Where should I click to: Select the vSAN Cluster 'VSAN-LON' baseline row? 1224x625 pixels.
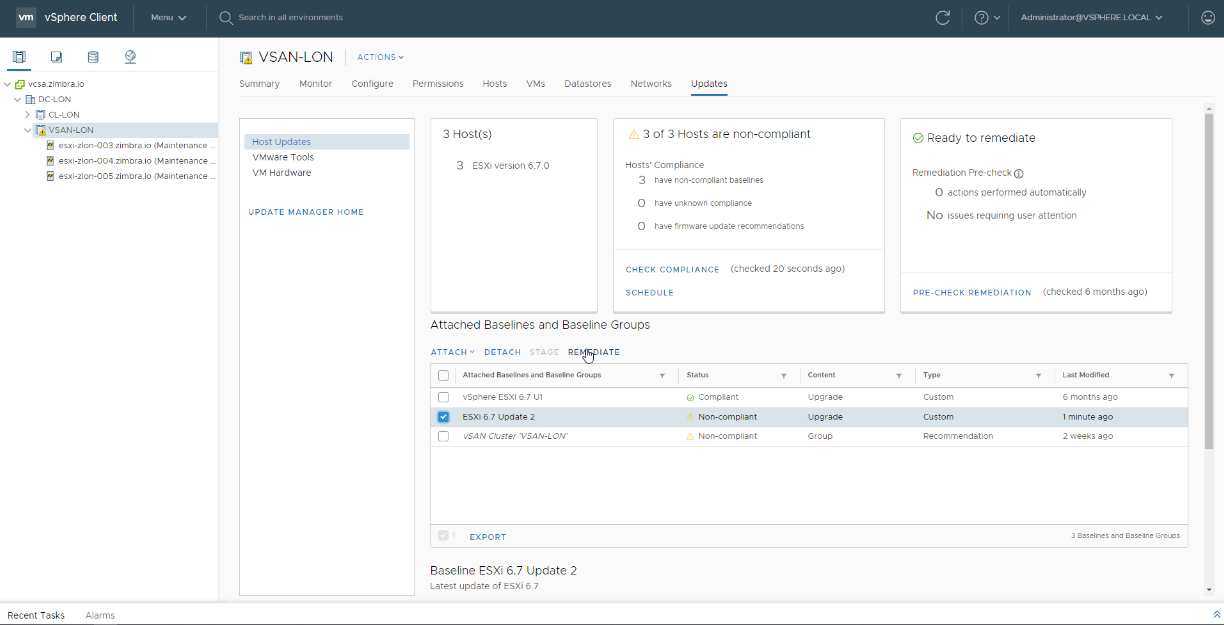tap(809, 436)
